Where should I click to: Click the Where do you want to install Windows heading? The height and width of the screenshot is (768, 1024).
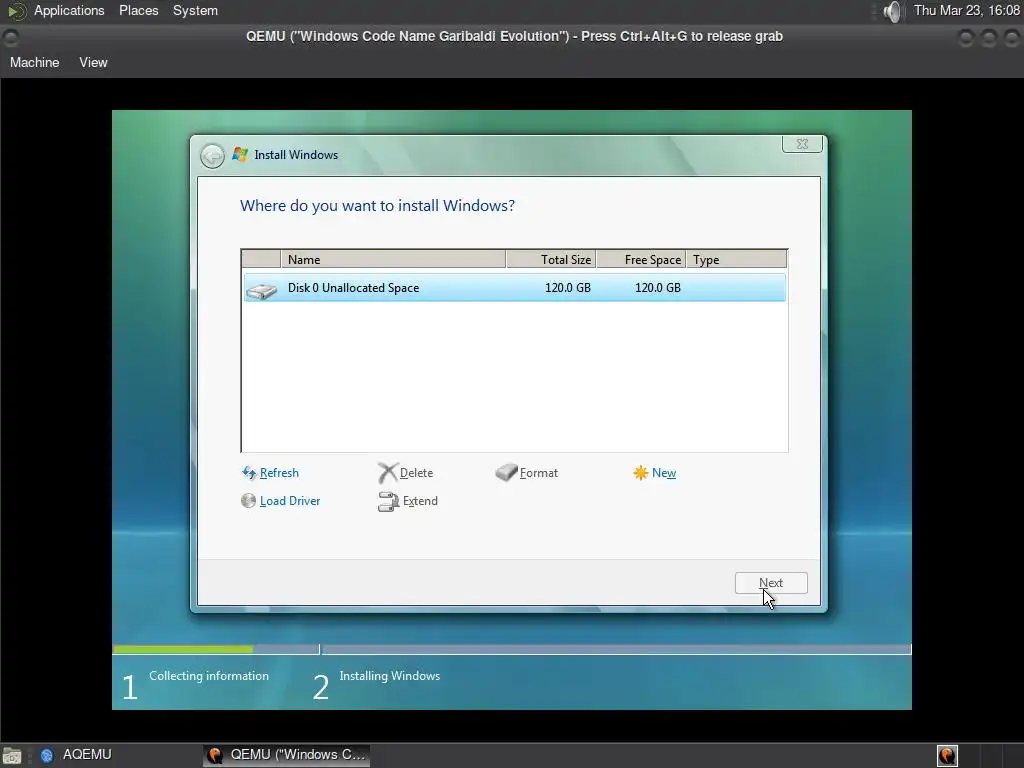coord(377,206)
